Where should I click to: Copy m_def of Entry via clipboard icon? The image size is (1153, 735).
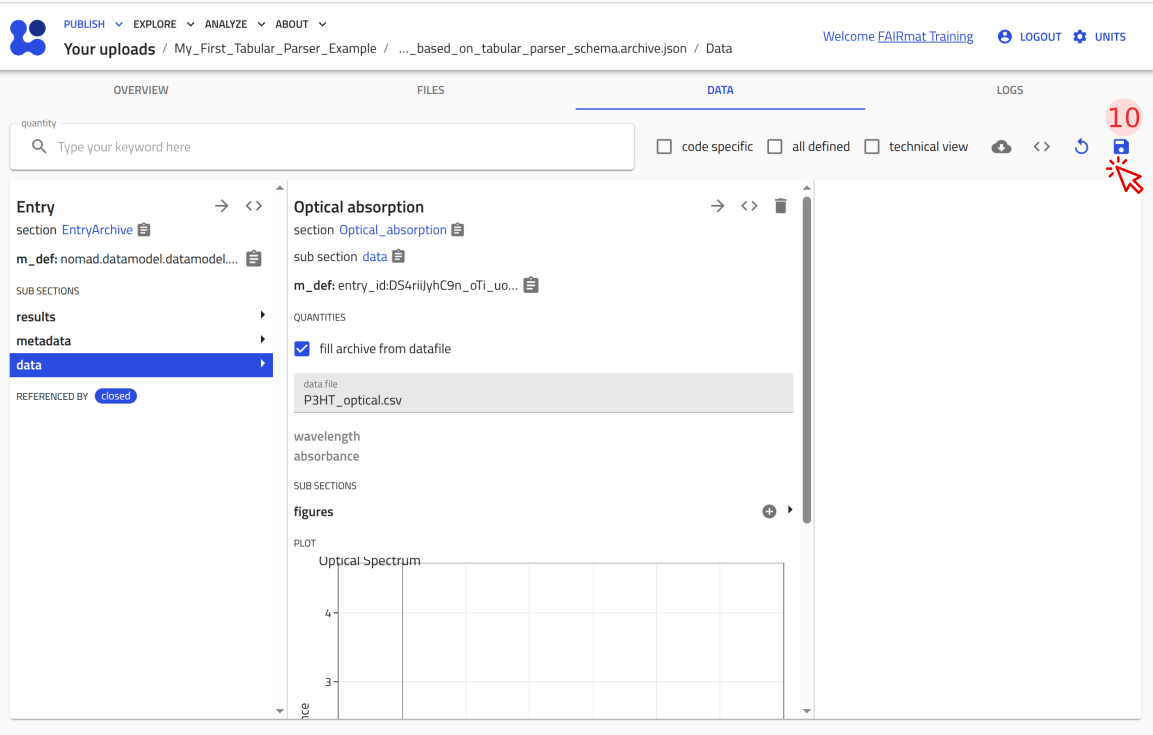tap(254, 259)
